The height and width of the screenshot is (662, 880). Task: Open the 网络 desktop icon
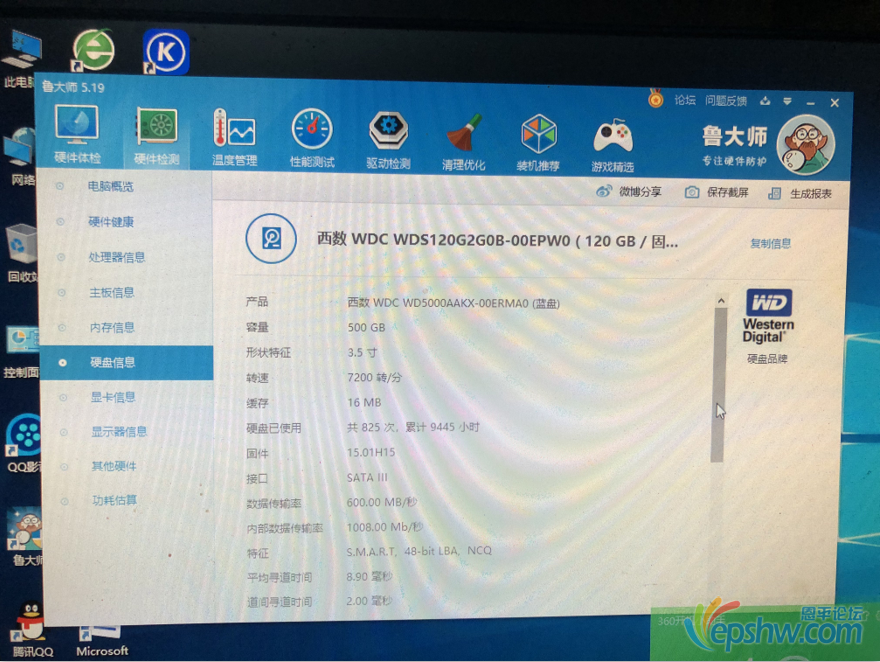point(20,157)
